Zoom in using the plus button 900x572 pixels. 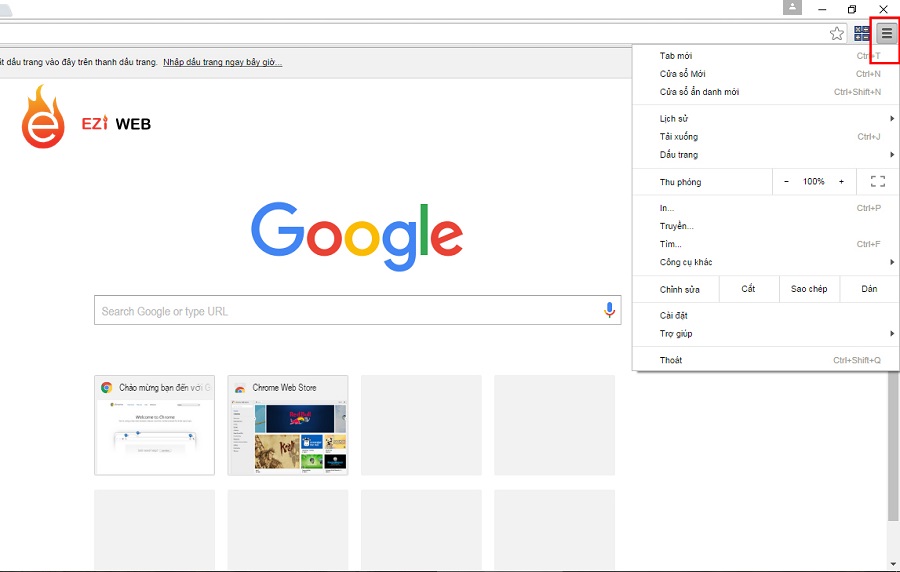point(841,182)
